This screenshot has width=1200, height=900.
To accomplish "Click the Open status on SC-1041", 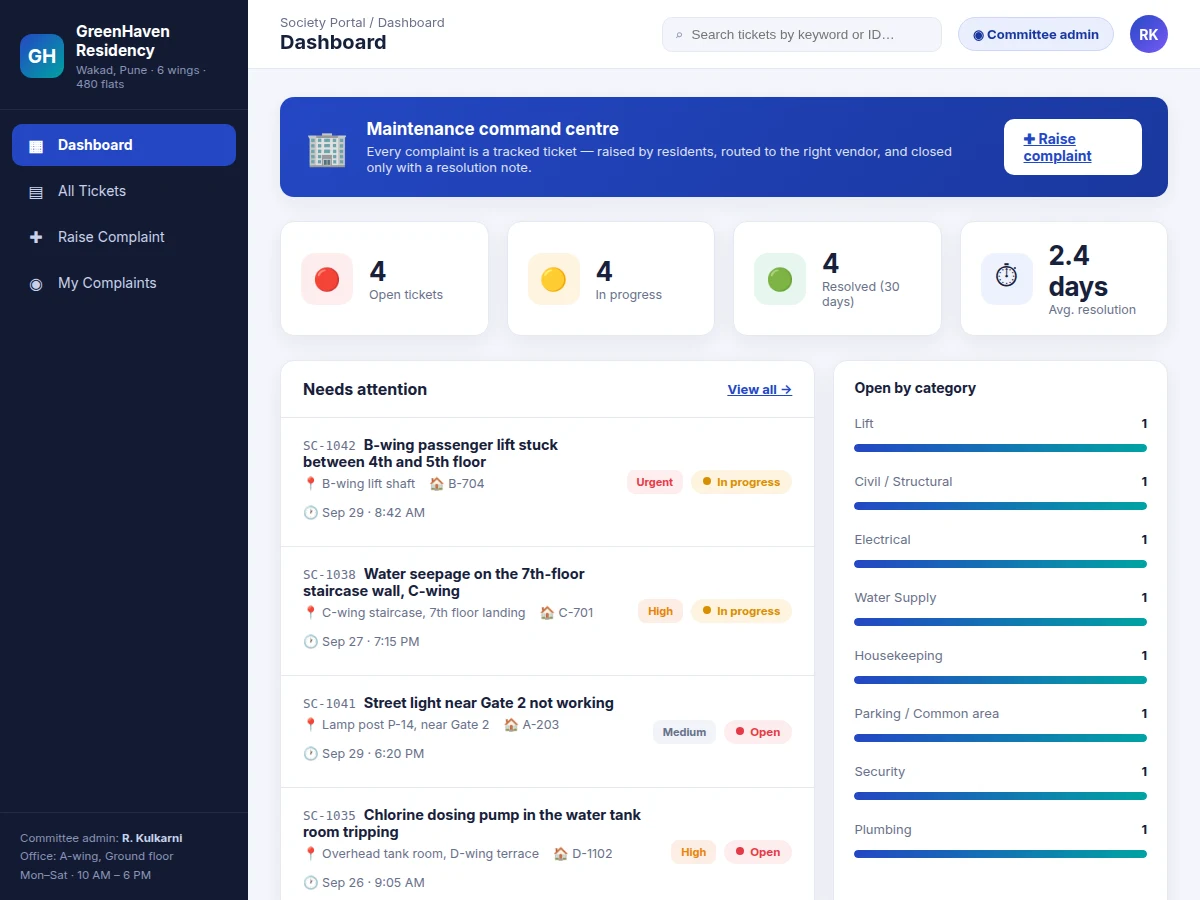I will click(x=758, y=732).
